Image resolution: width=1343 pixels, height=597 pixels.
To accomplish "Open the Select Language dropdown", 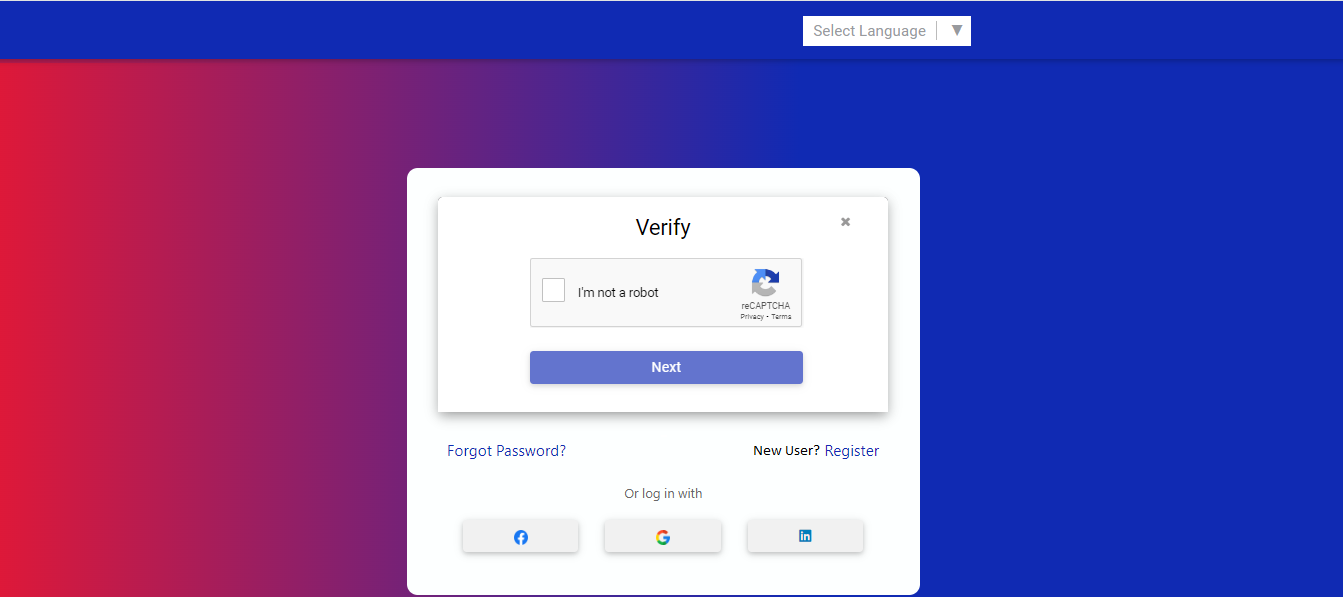I will coord(869,31).
